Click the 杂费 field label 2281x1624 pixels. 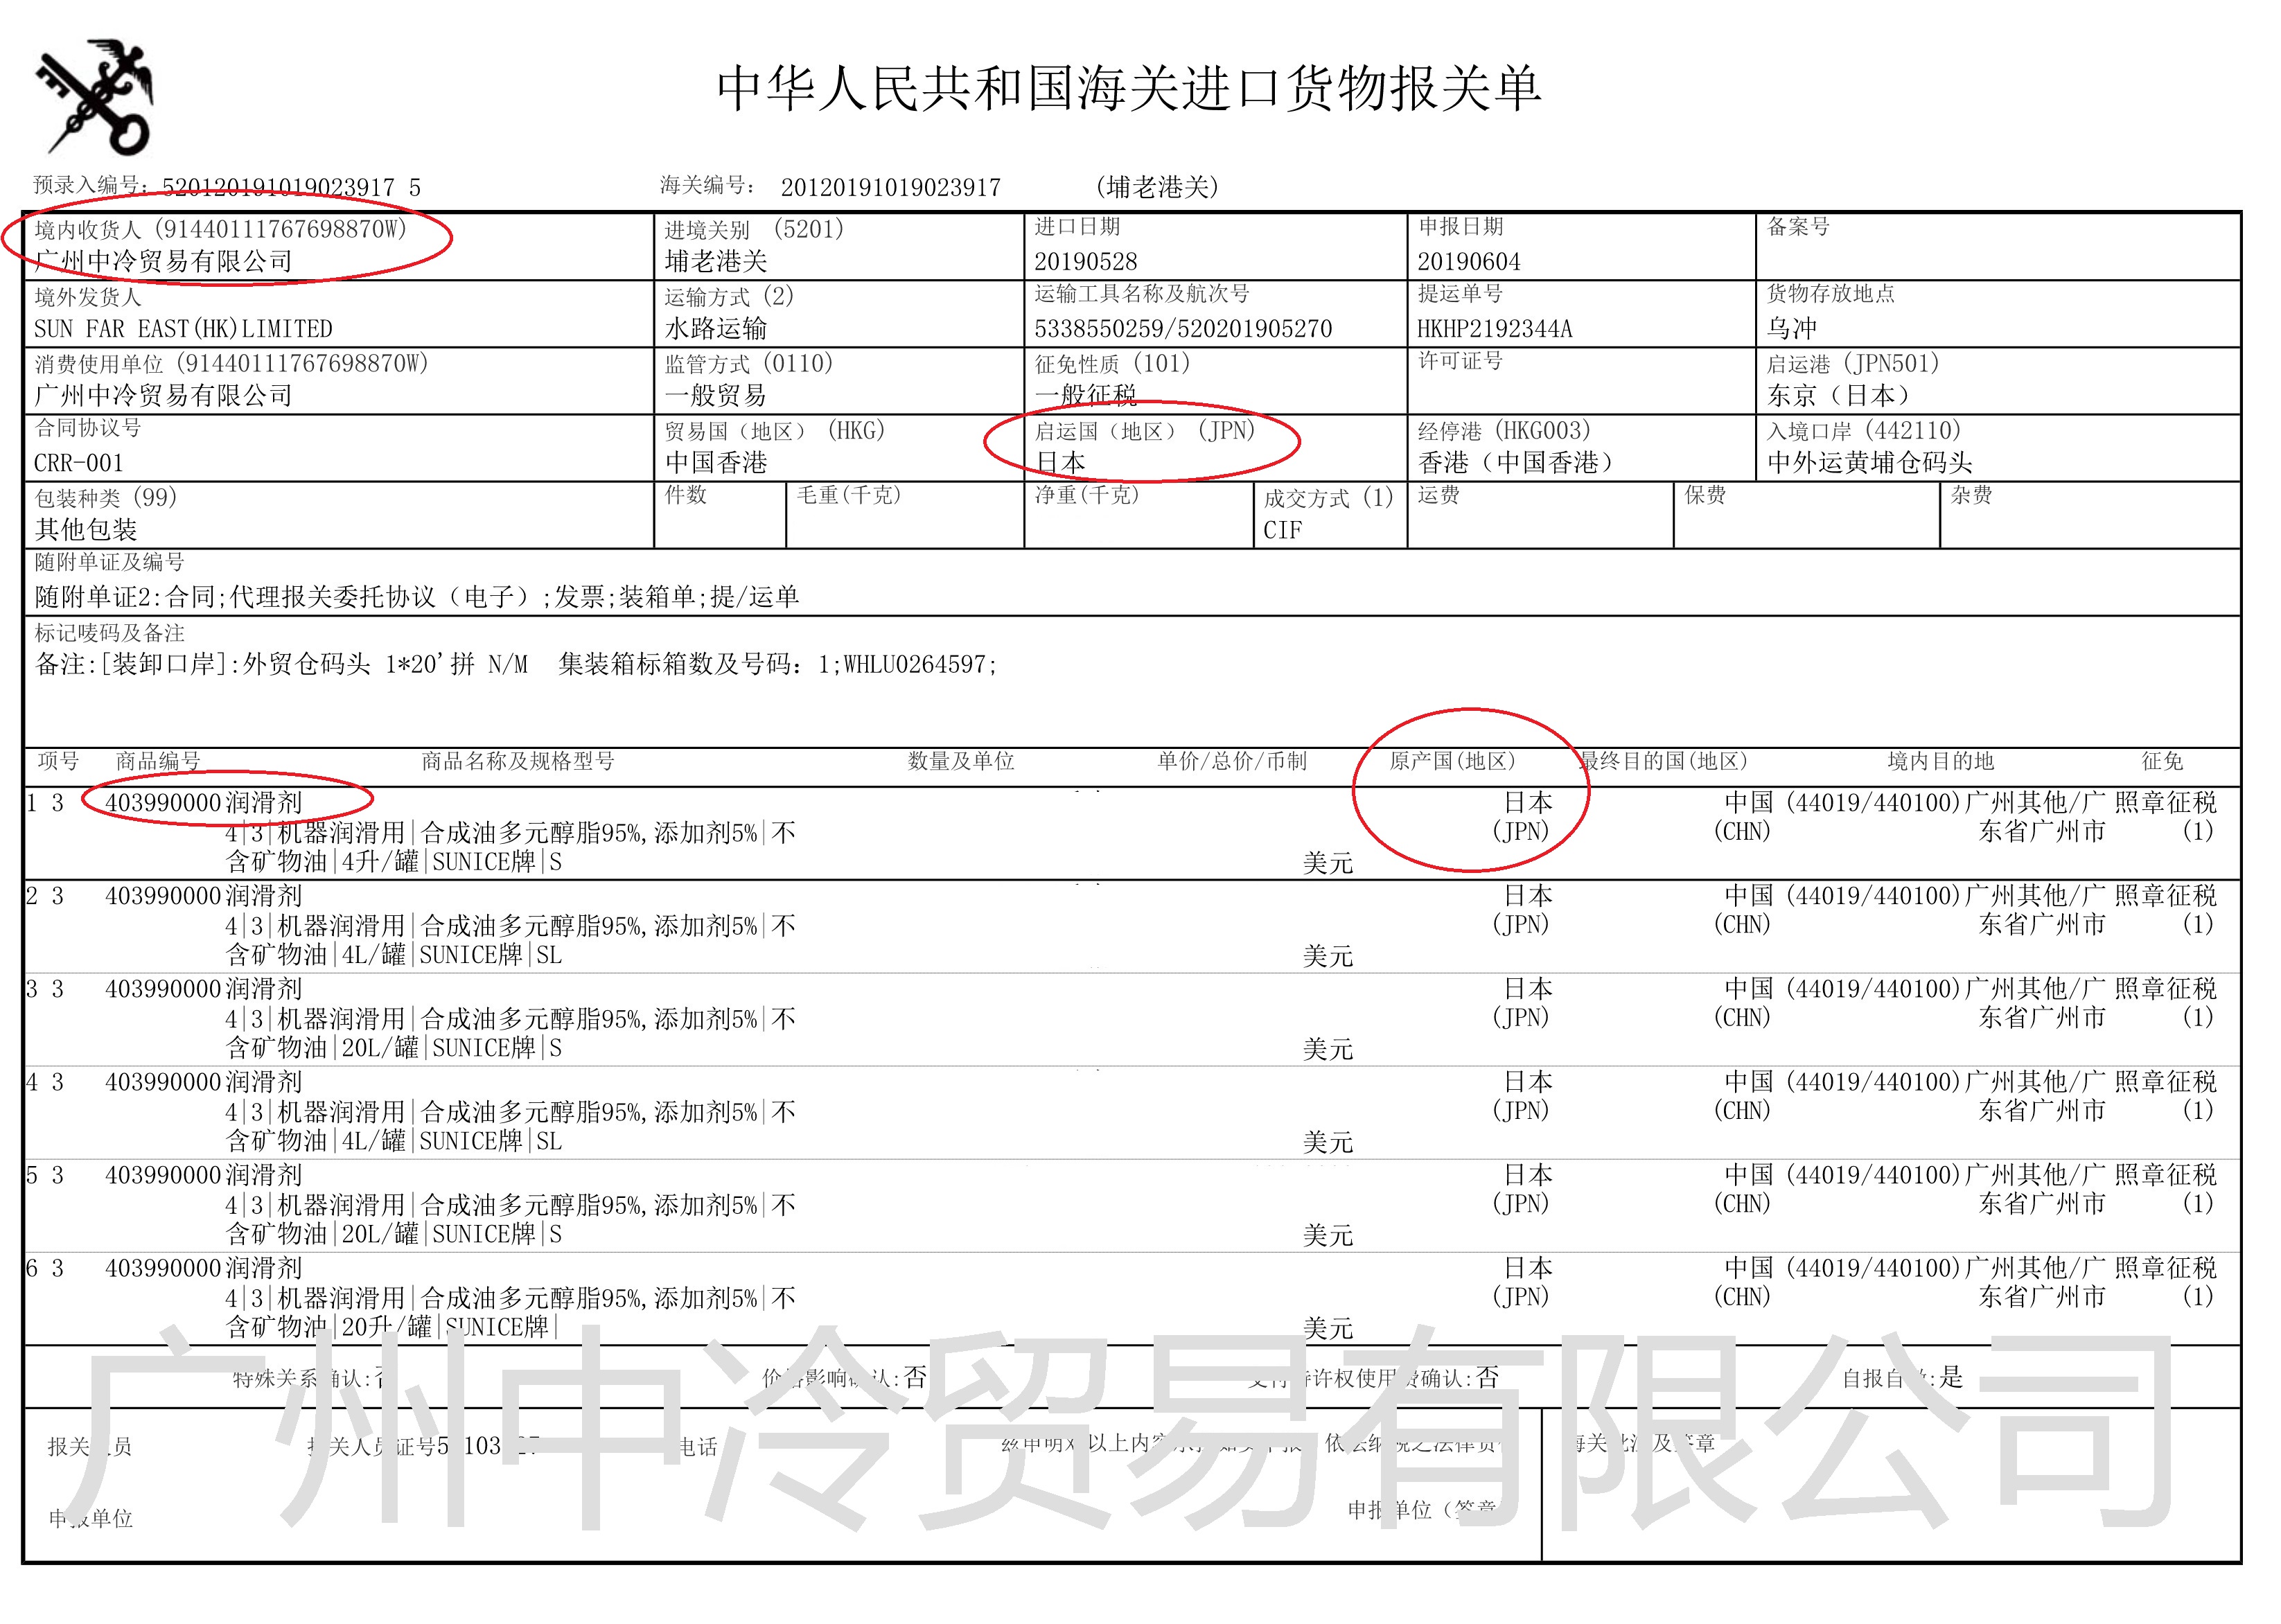coord(1971,495)
